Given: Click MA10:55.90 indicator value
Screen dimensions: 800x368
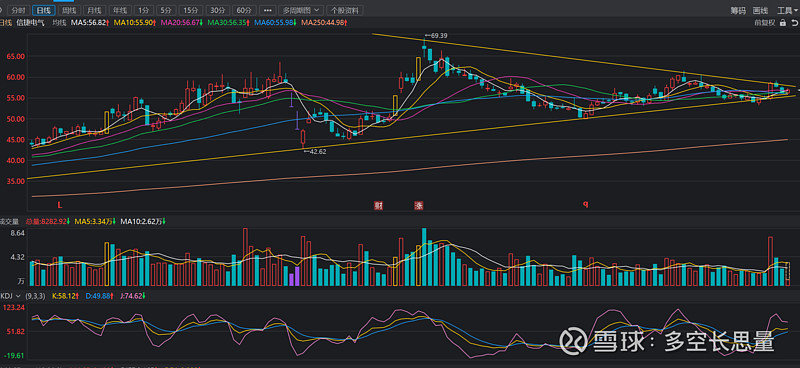Looking at the screenshot, I should 135,22.
